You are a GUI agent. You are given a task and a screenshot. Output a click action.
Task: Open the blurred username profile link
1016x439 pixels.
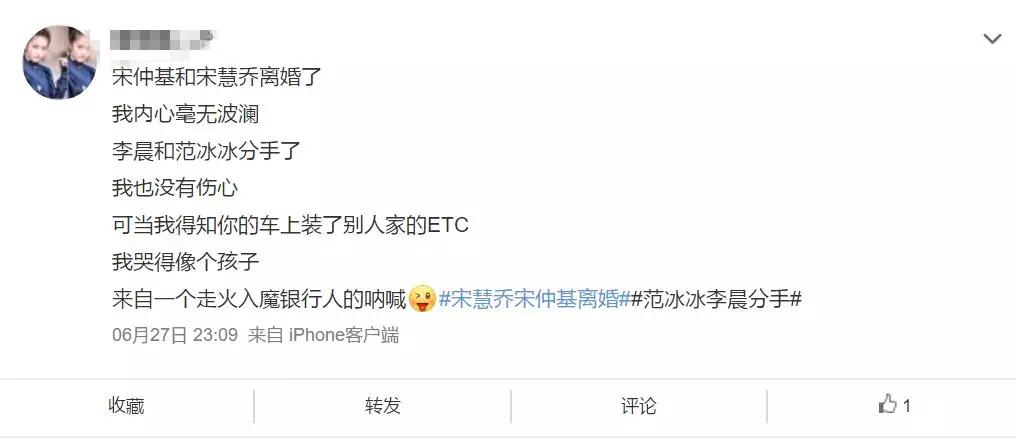[162, 40]
